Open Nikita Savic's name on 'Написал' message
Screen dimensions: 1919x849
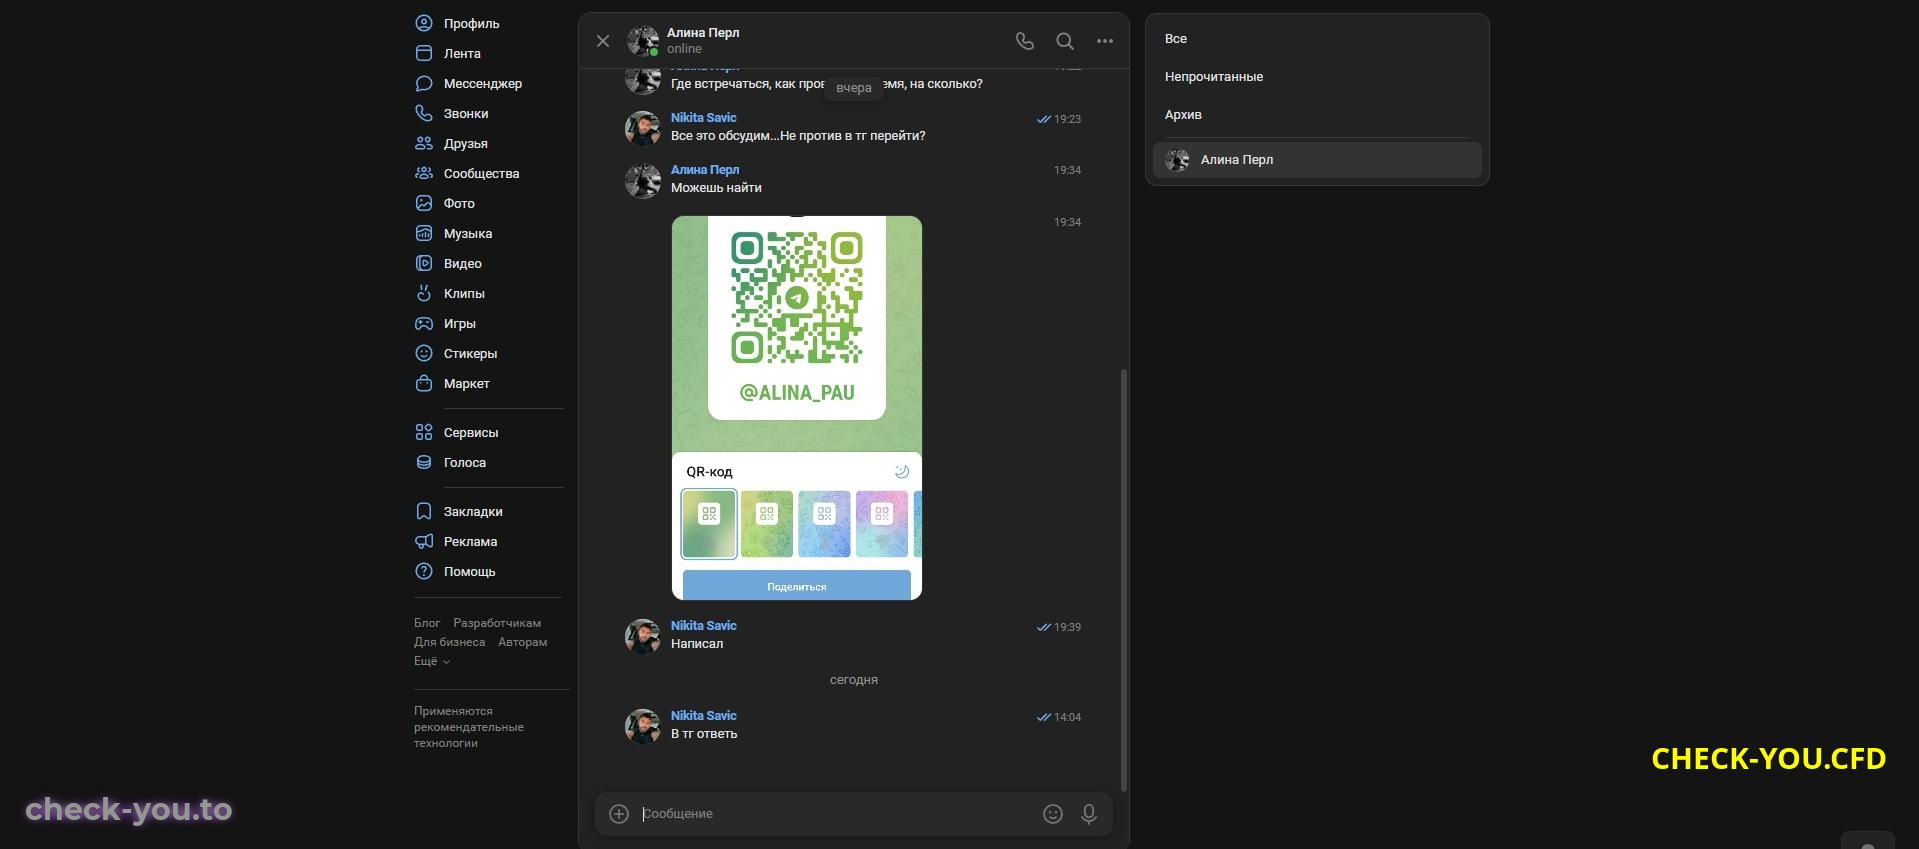click(703, 626)
